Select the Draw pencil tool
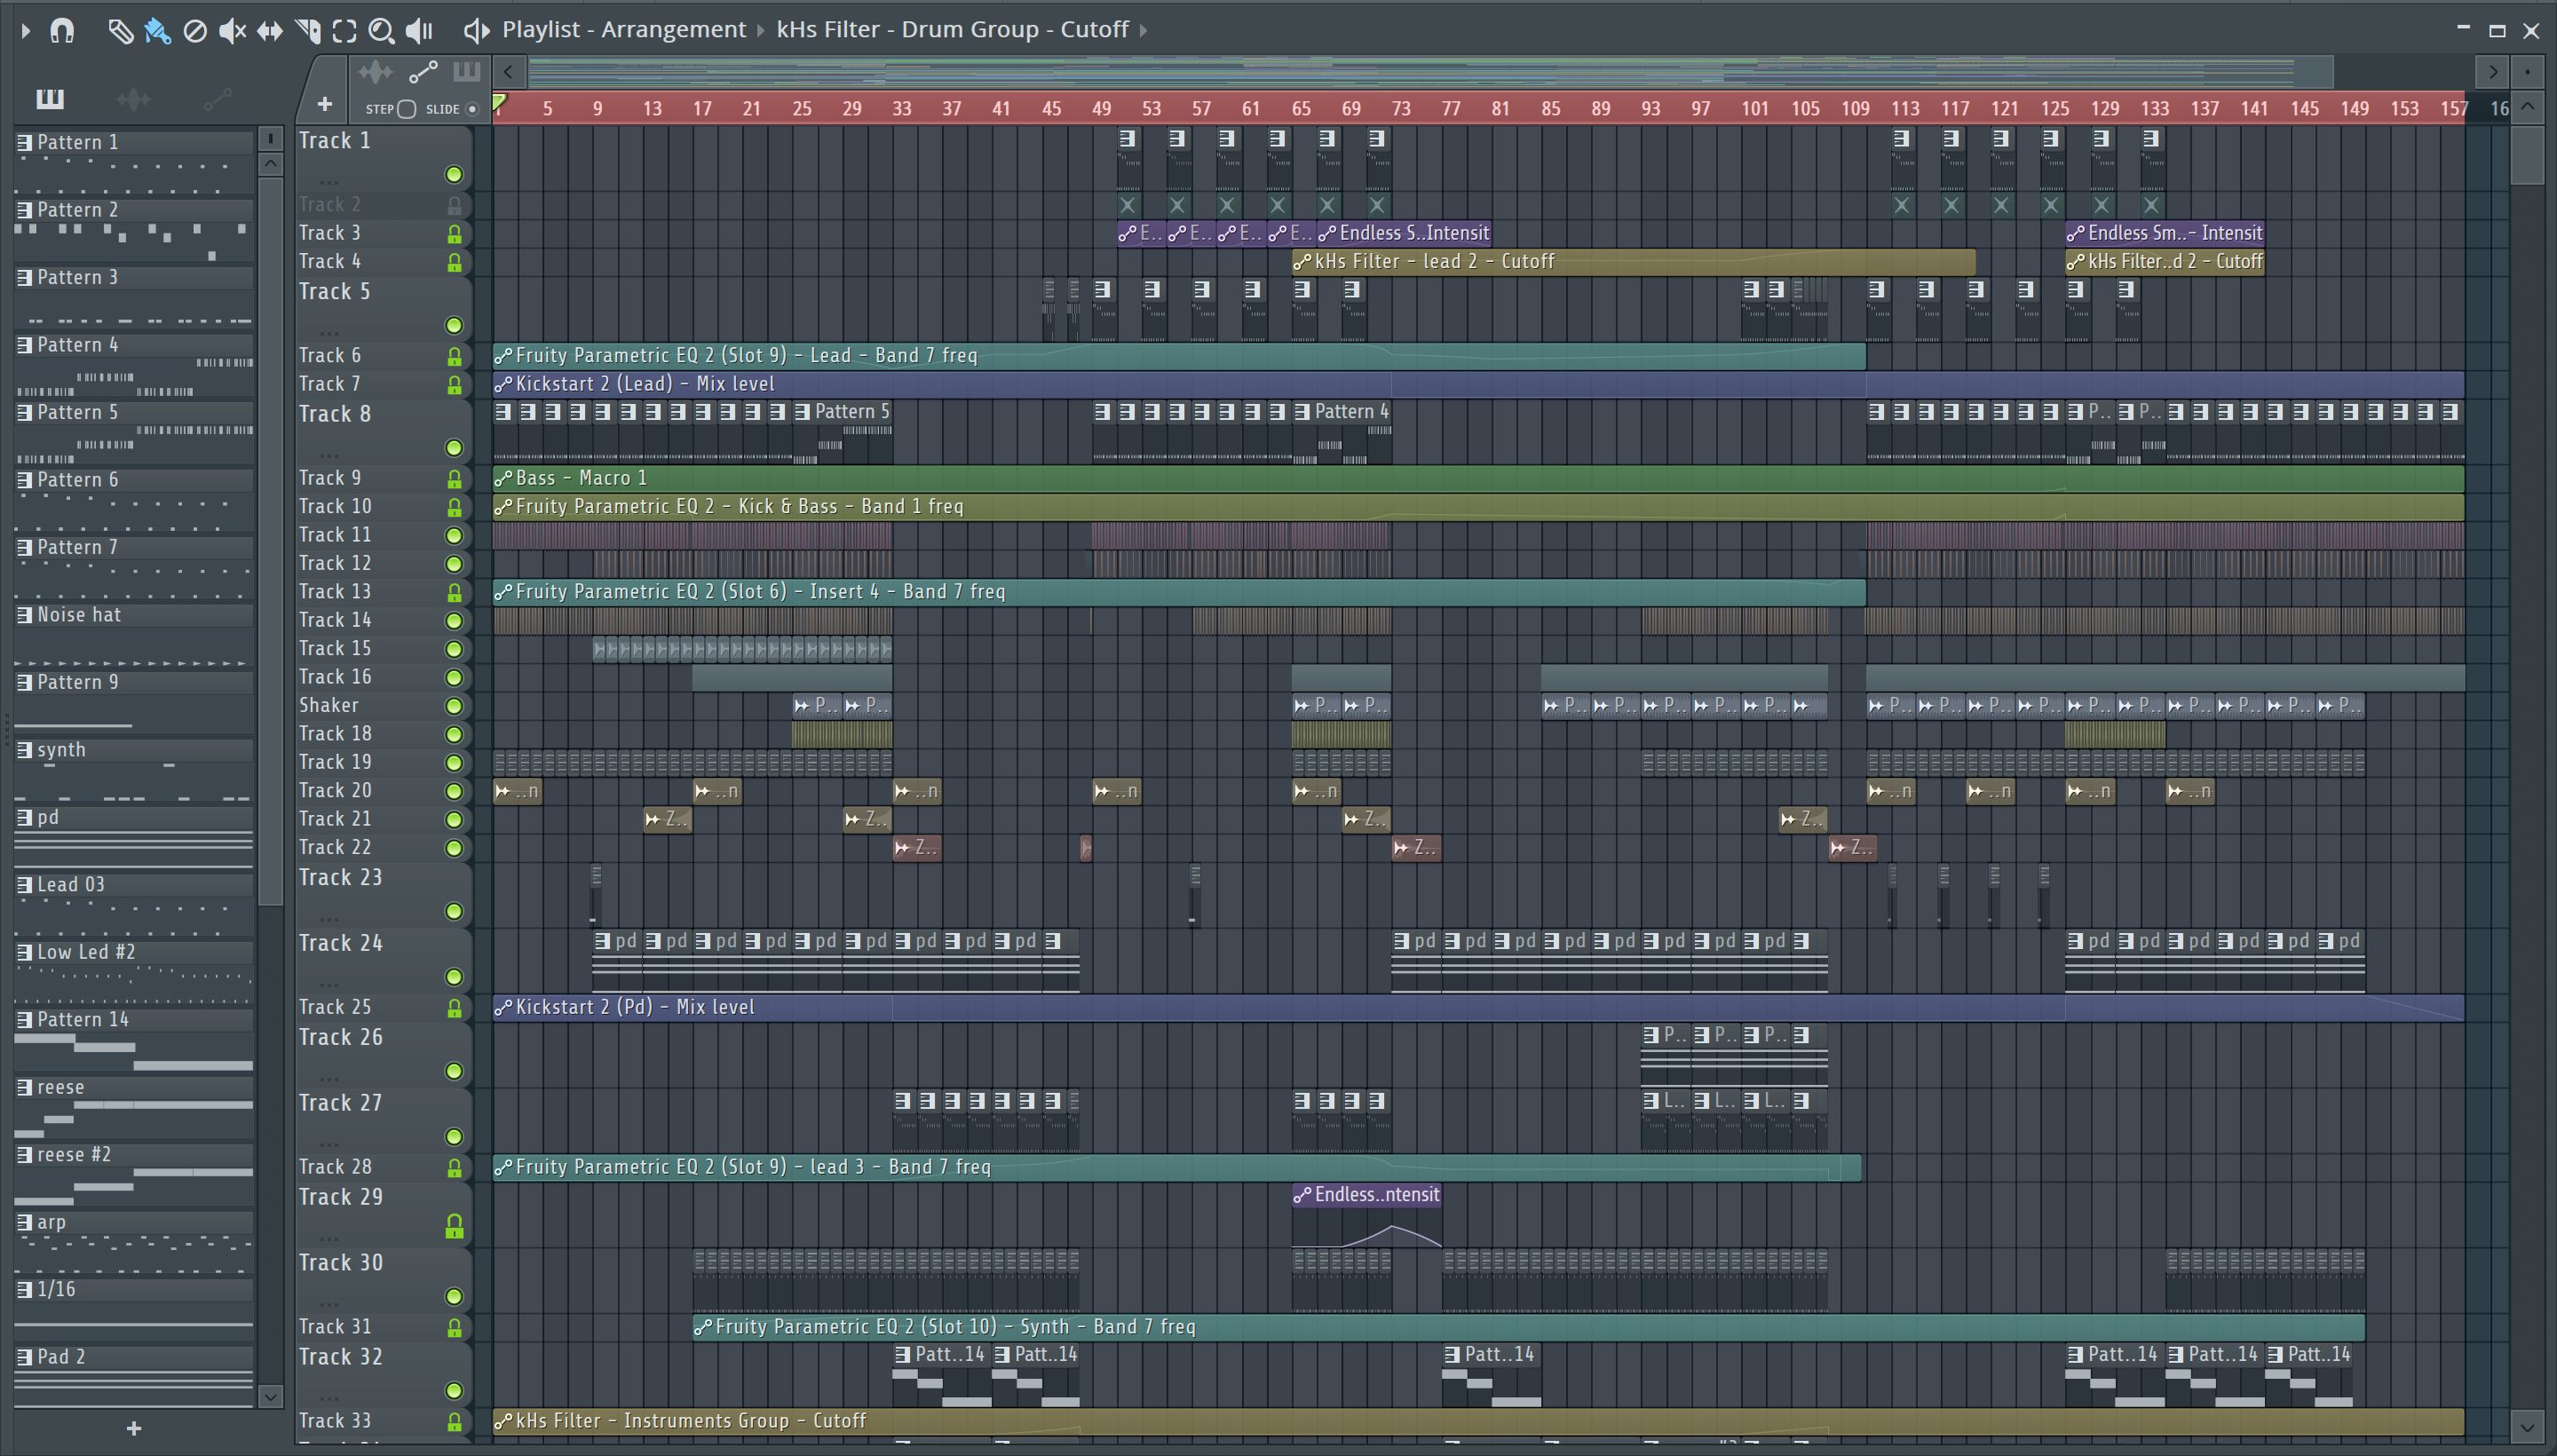The image size is (2557, 1456). click(120, 31)
